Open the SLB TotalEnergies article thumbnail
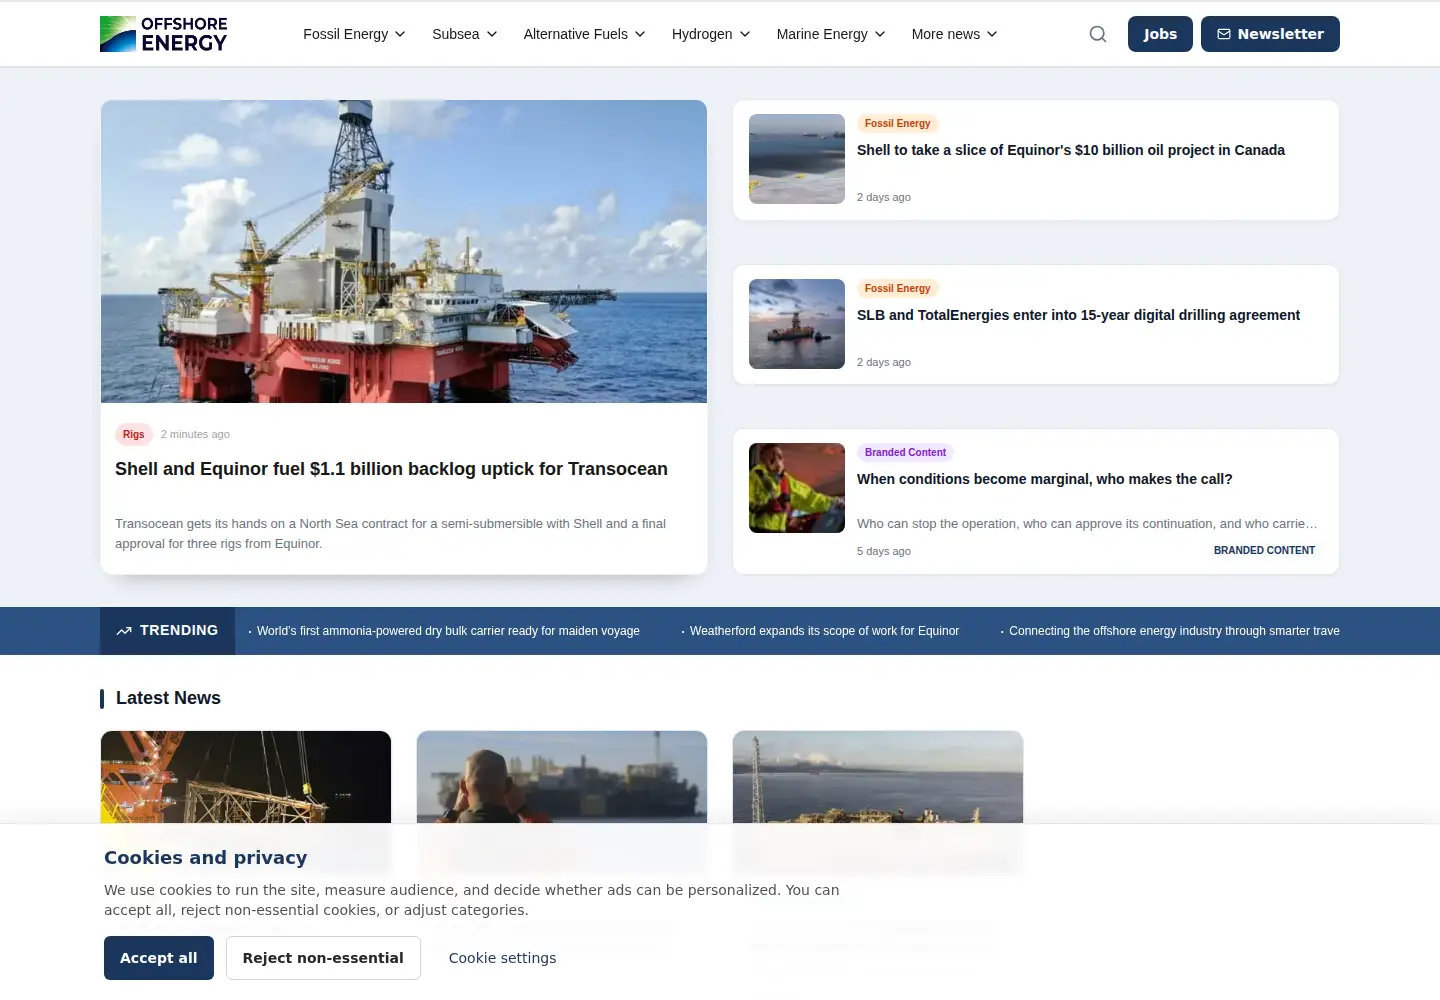1440x1000 pixels. pyautogui.click(x=797, y=324)
